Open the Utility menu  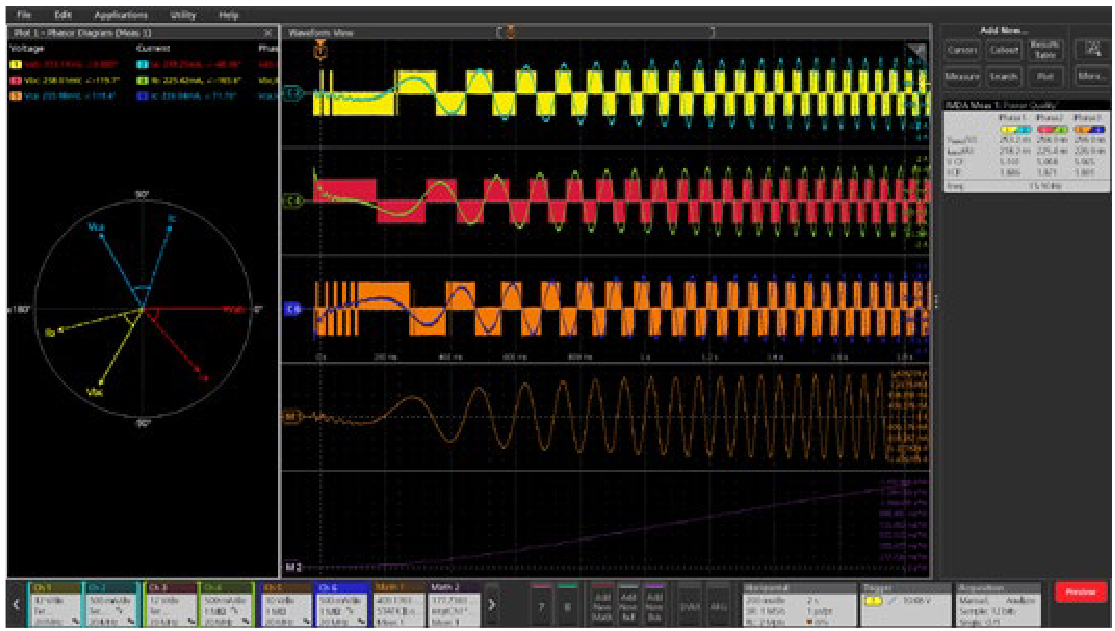click(x=184, y=15)
